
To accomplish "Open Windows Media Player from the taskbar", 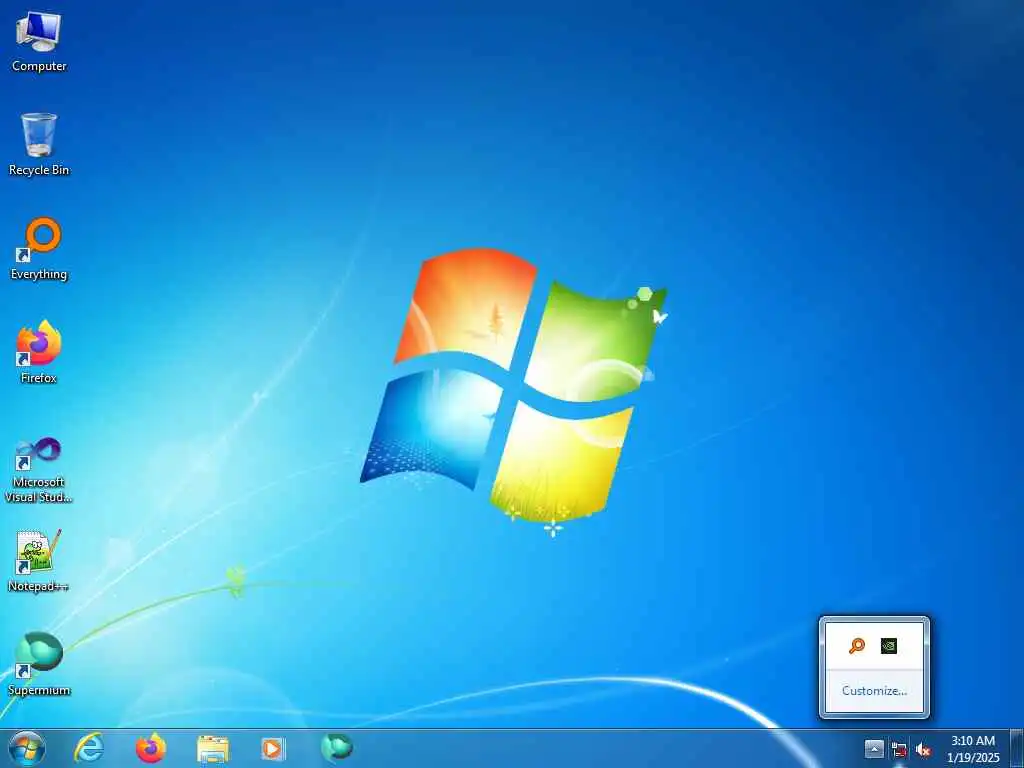I will pyautogui.click(x=273, y=748).
